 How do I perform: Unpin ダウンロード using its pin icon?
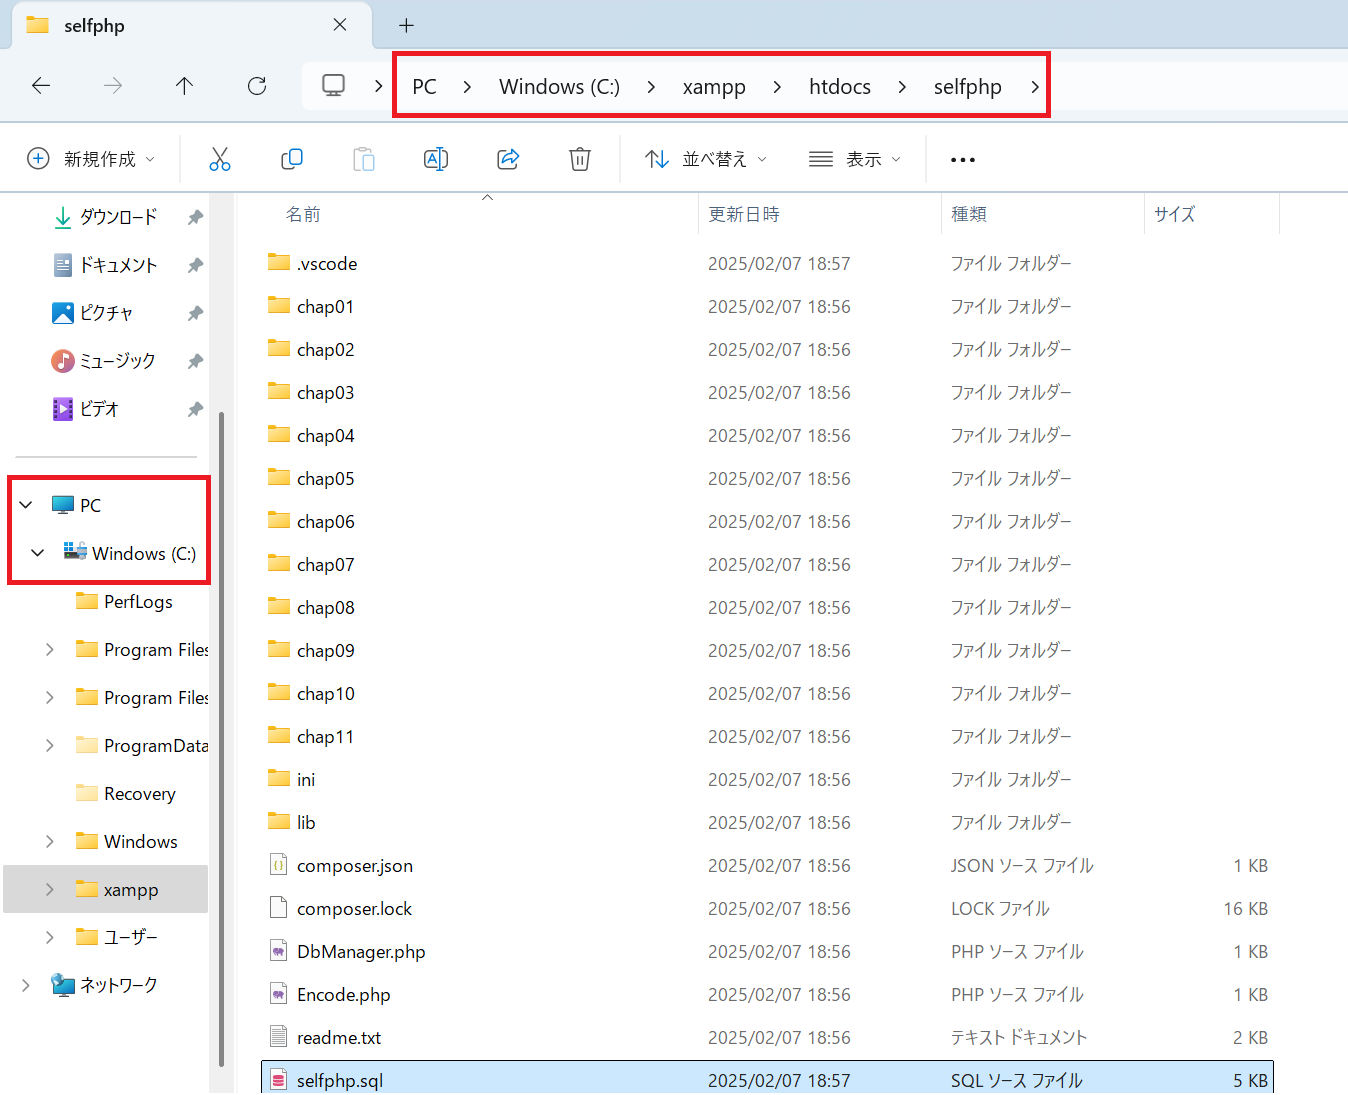point(196,217)
